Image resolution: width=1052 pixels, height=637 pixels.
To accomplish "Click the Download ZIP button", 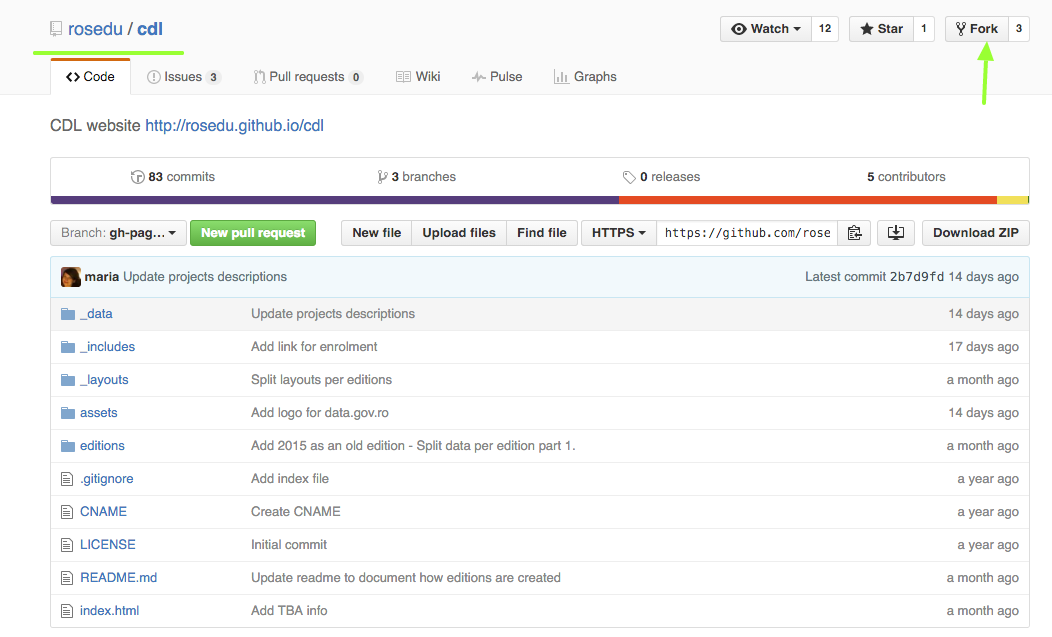I will click(x=976, y=233).
